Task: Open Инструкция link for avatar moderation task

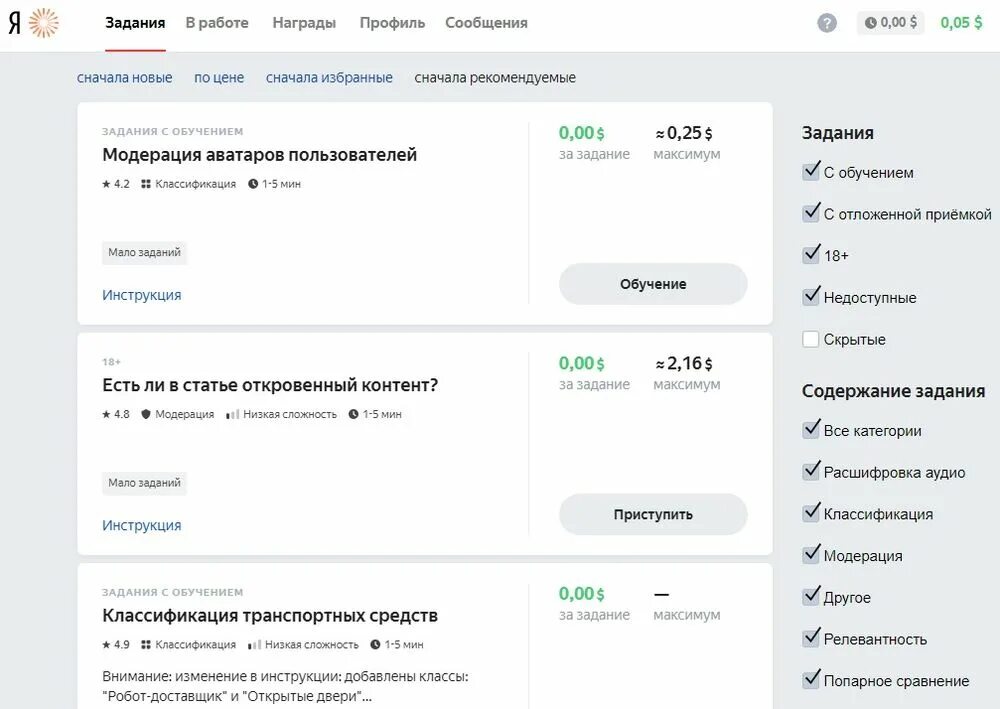Action: coord(142,295)
